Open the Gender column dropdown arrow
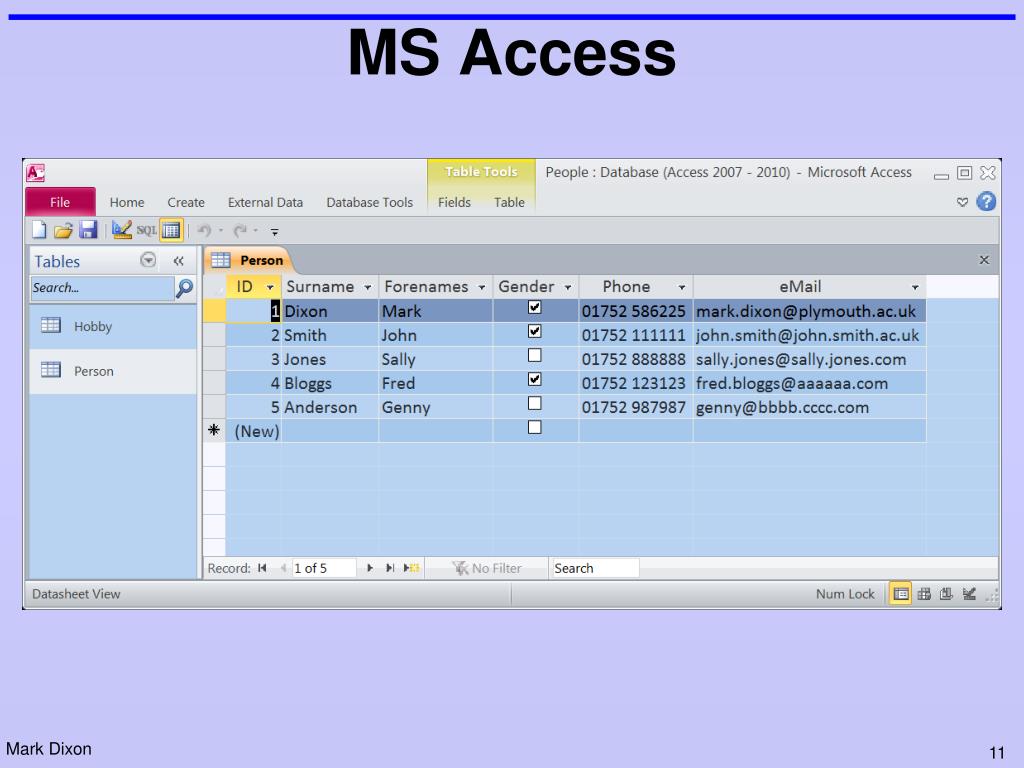 pos(568,288)
